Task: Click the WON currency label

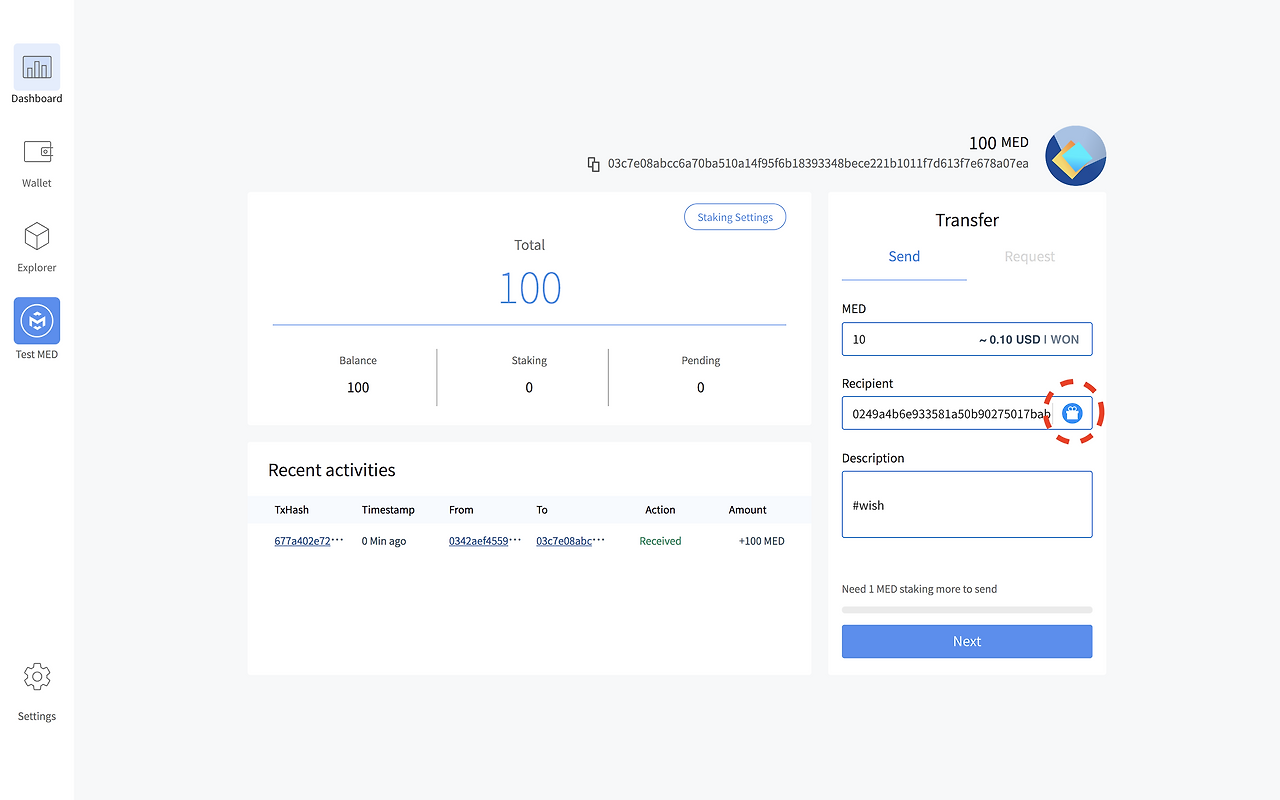Action: pyautogui.click(x=1065, y=340)
